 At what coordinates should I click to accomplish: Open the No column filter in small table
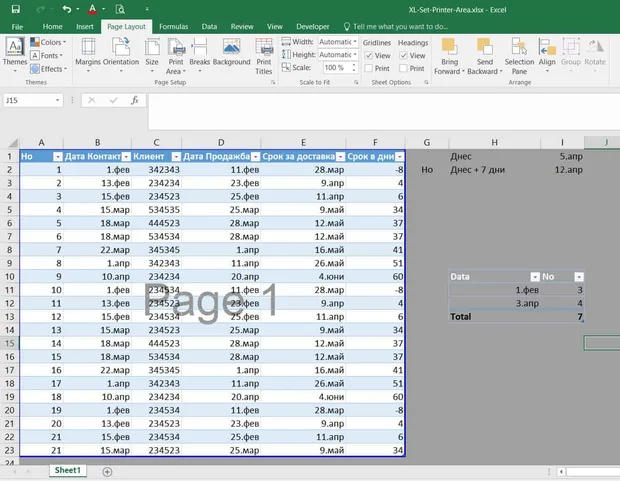point(579,277)
